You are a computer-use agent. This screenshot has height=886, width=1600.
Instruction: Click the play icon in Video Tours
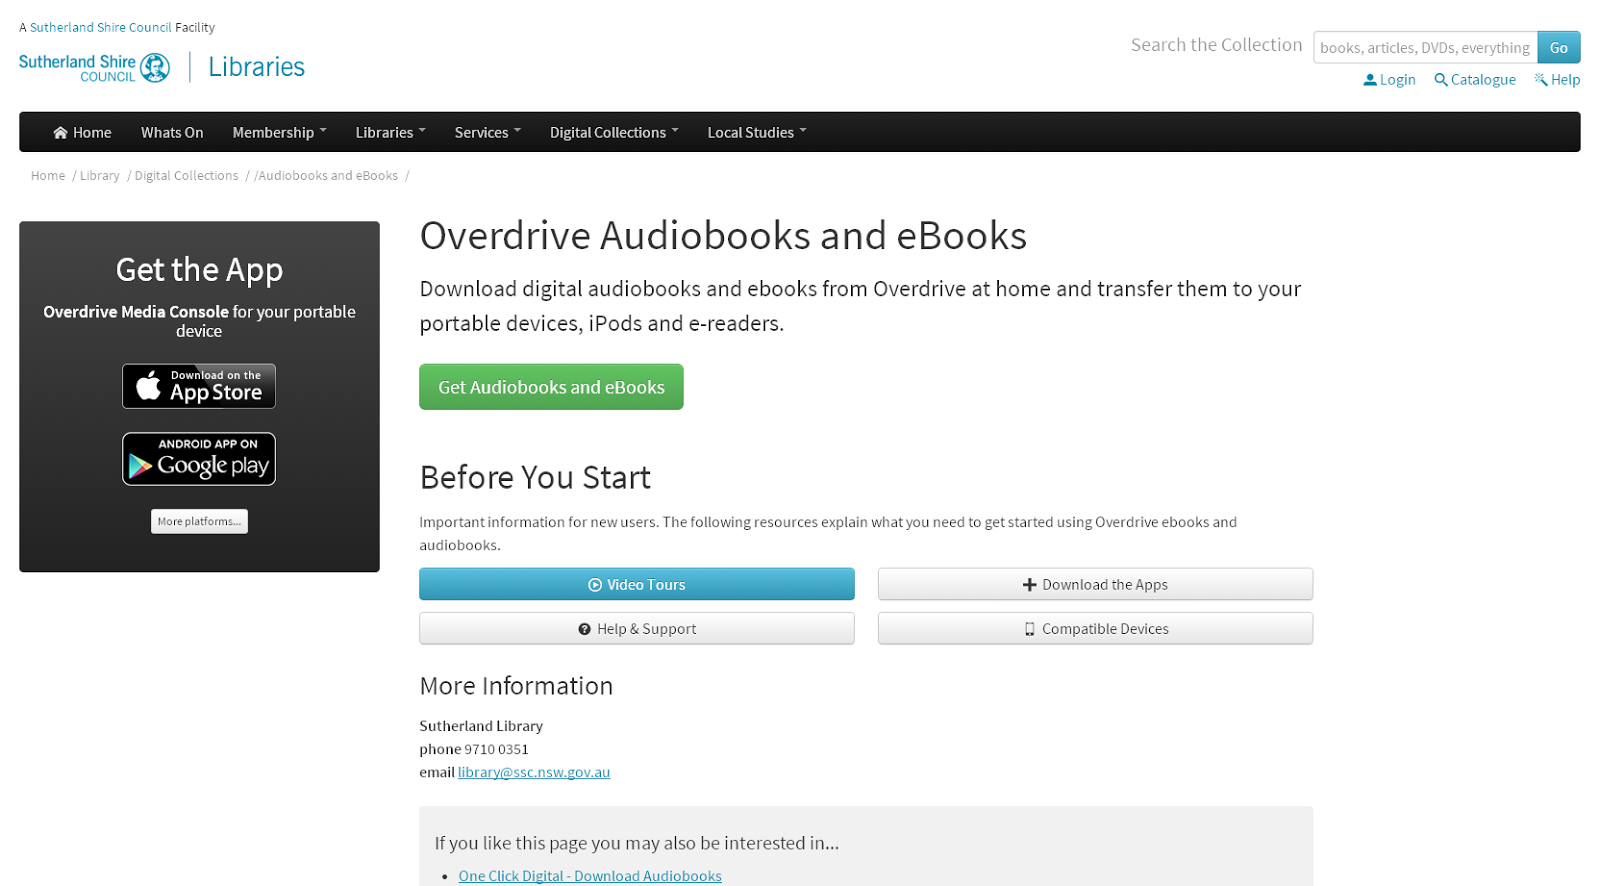[x=595, y=585]
